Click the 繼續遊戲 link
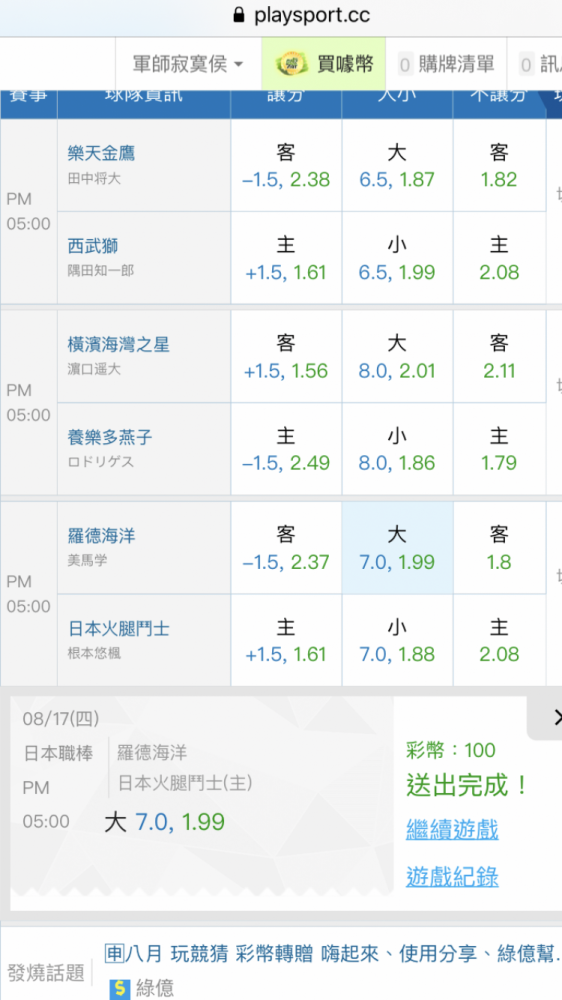Screen dimensions: 562x1000 point(452,830)
